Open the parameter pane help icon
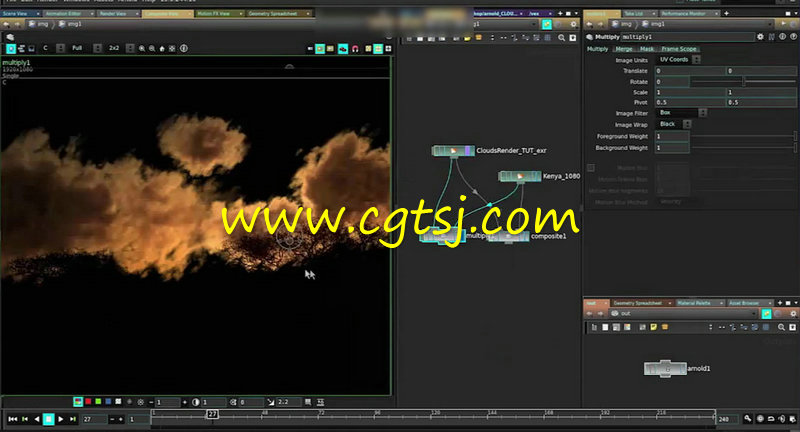The image size is (800, 432). tap(793, 37)
